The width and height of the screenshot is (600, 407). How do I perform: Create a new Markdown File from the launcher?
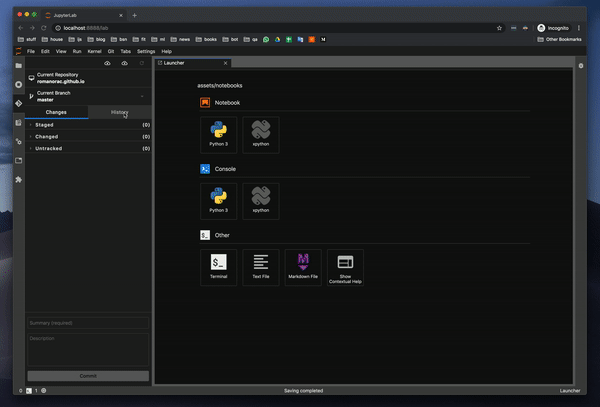(303, 267)
